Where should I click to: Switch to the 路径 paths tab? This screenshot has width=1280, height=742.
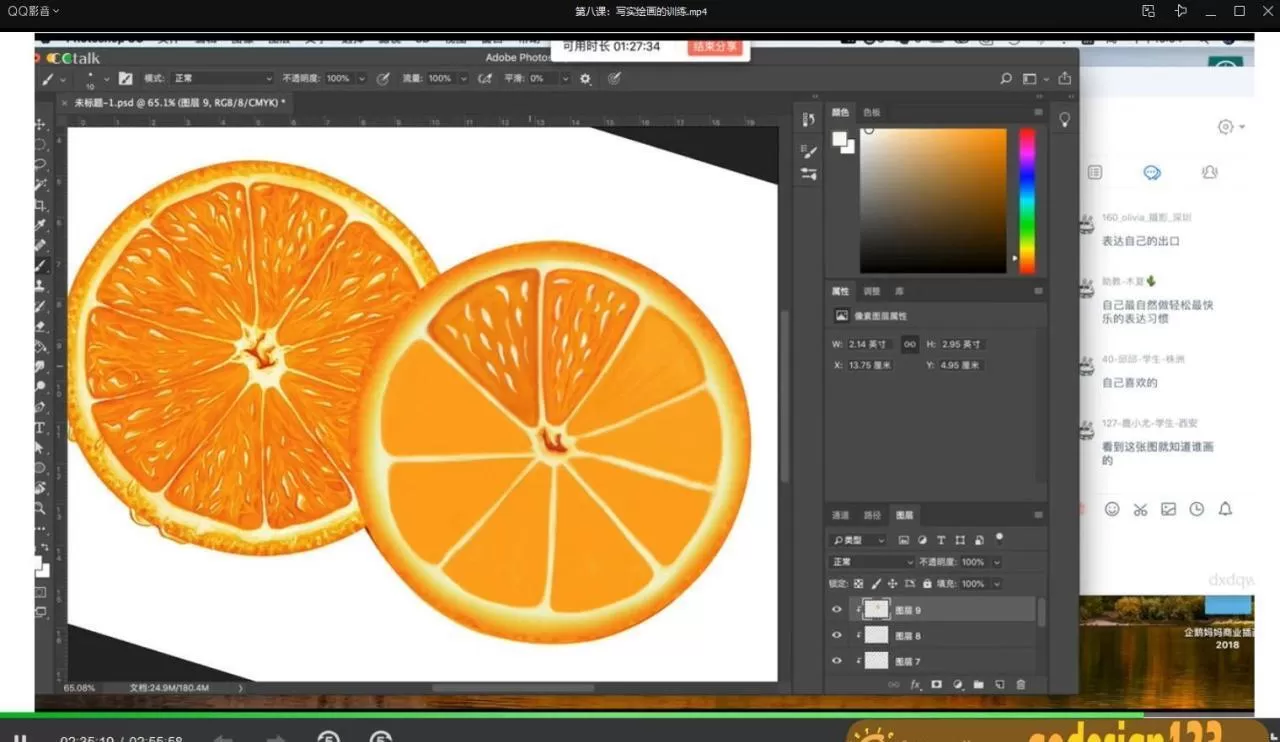(872, 515)
